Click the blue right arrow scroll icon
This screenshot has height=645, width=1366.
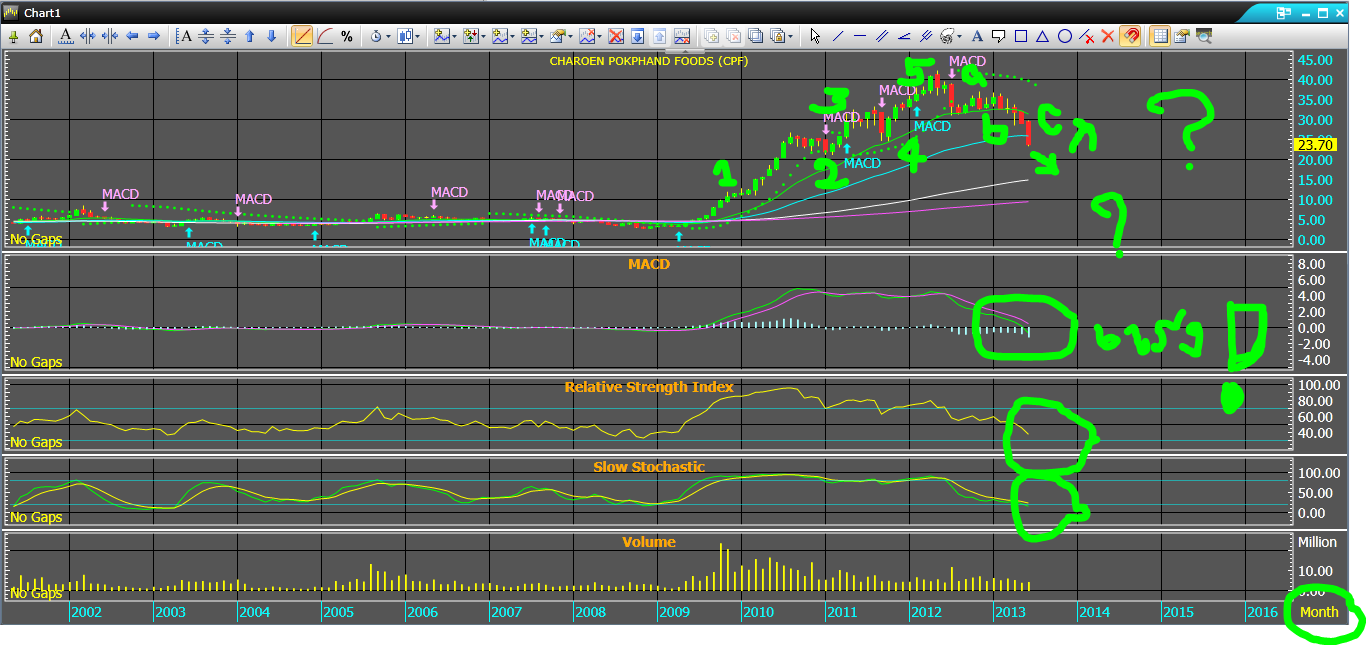tap(154, 36)
